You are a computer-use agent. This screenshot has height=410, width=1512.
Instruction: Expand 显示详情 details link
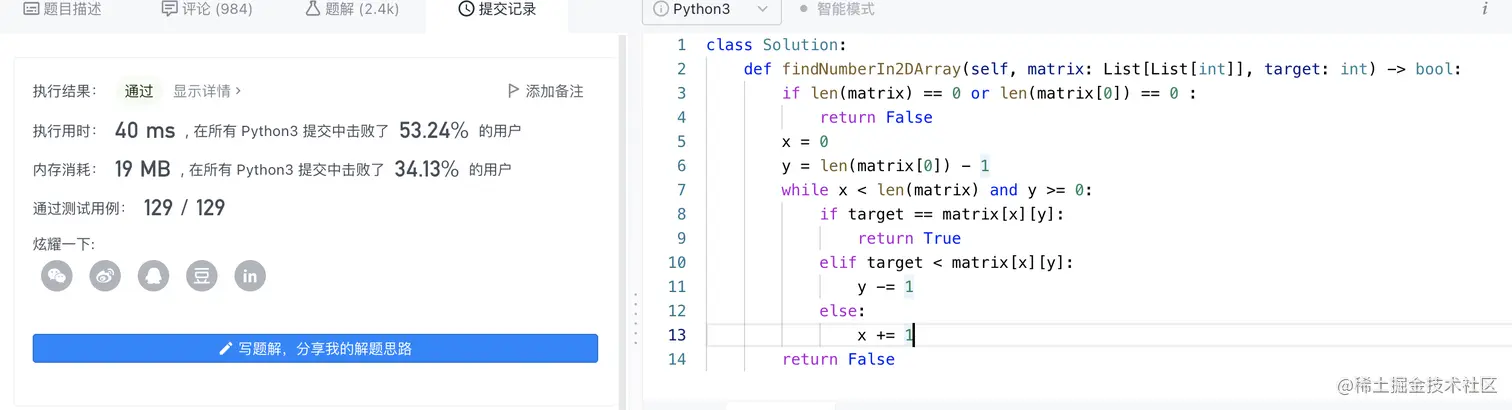[x=207, y=91]
